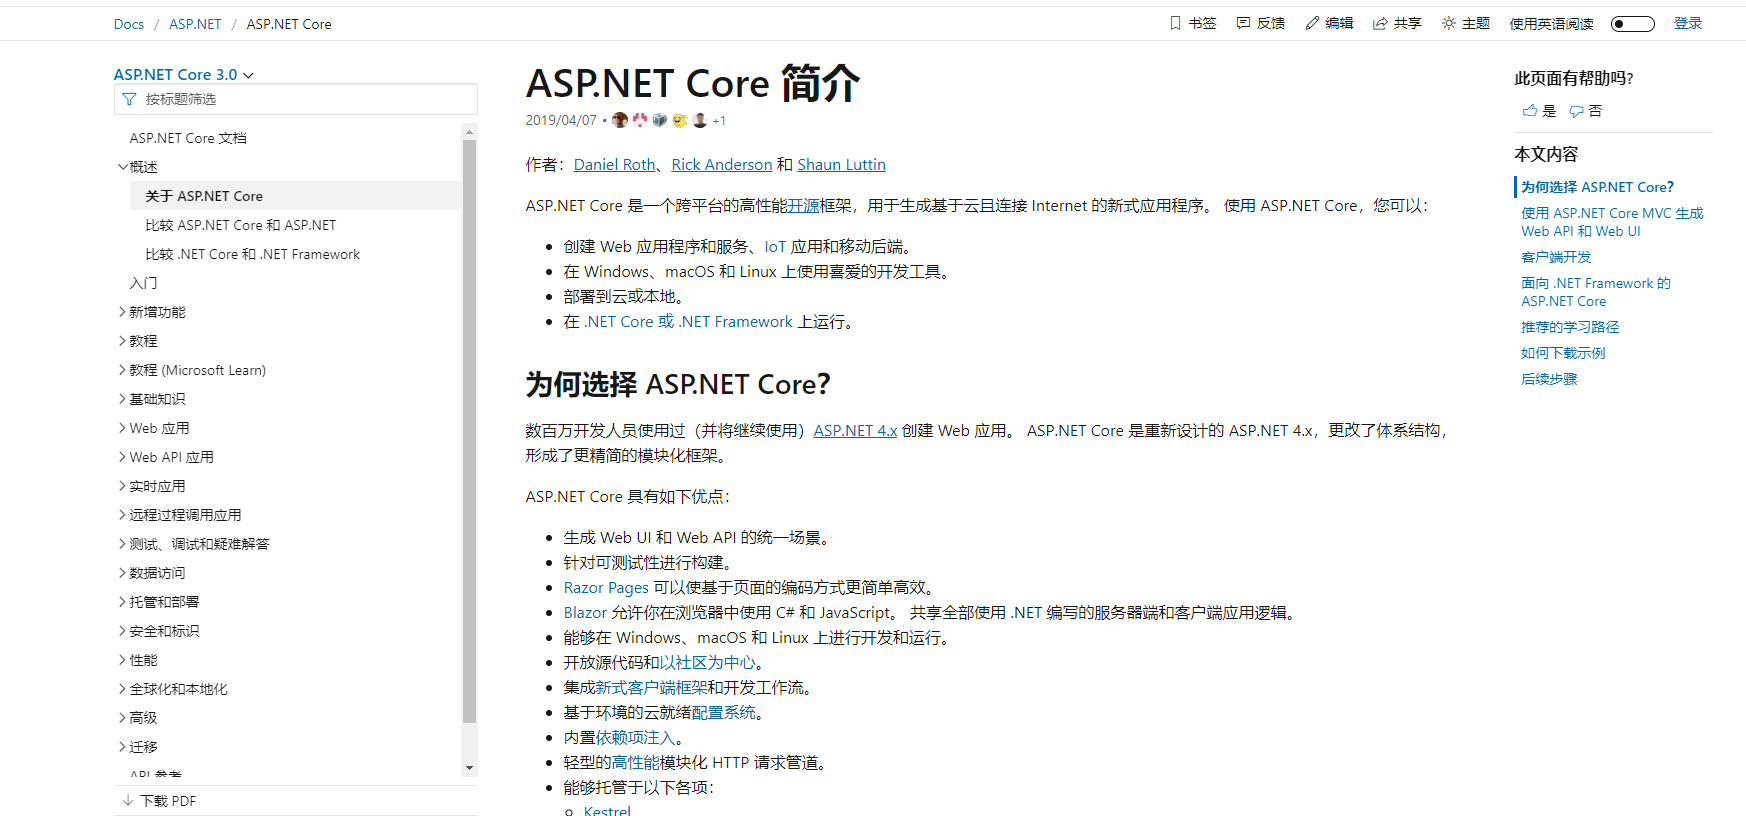The height and width of the screenshot is (816, 1746).
Task: Open the Razor Pages link
Action: [x=606, y=587]
